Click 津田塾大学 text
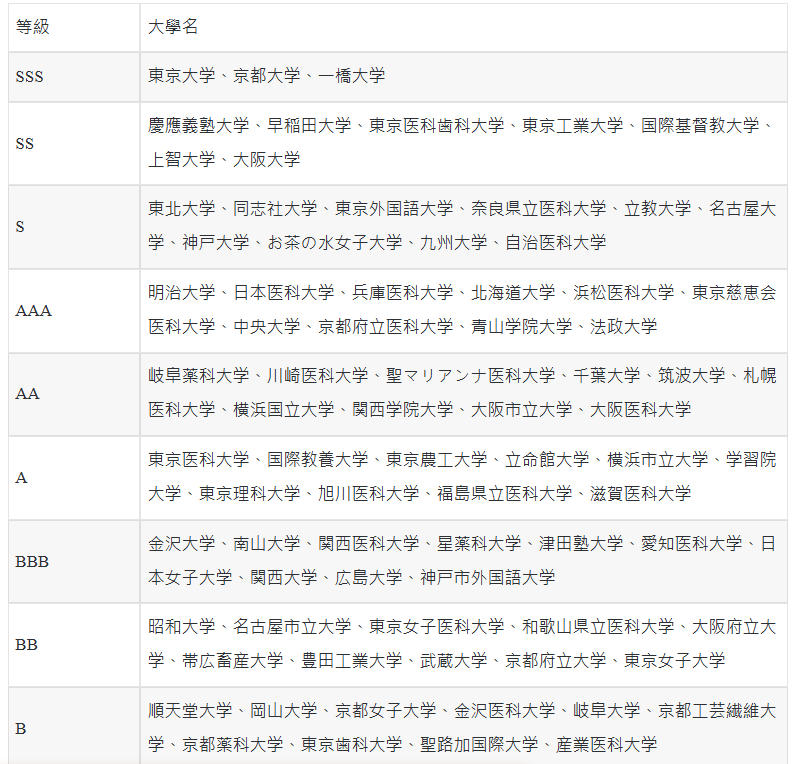 click(x=581, y=543)
